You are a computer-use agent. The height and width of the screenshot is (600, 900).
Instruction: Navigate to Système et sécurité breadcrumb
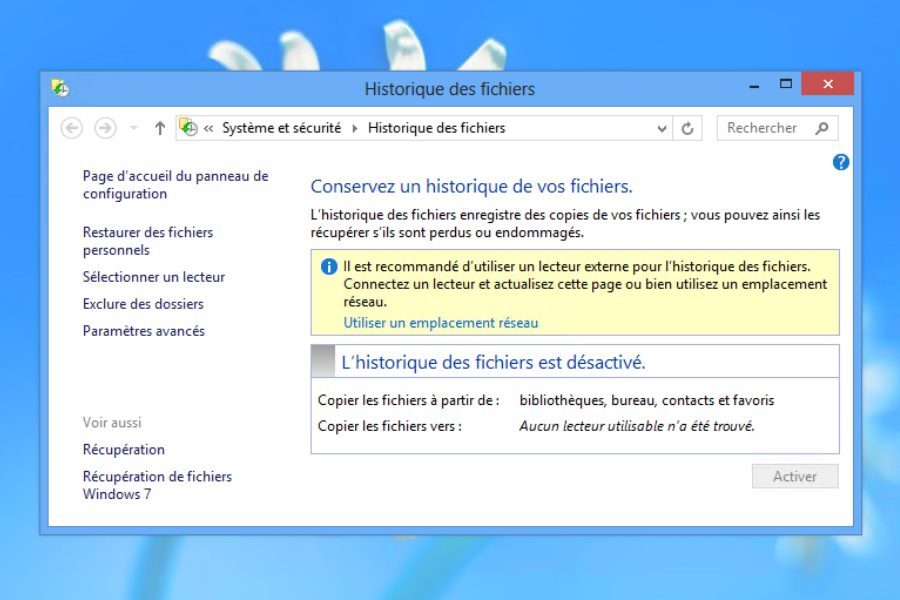[x=281, y=128]
